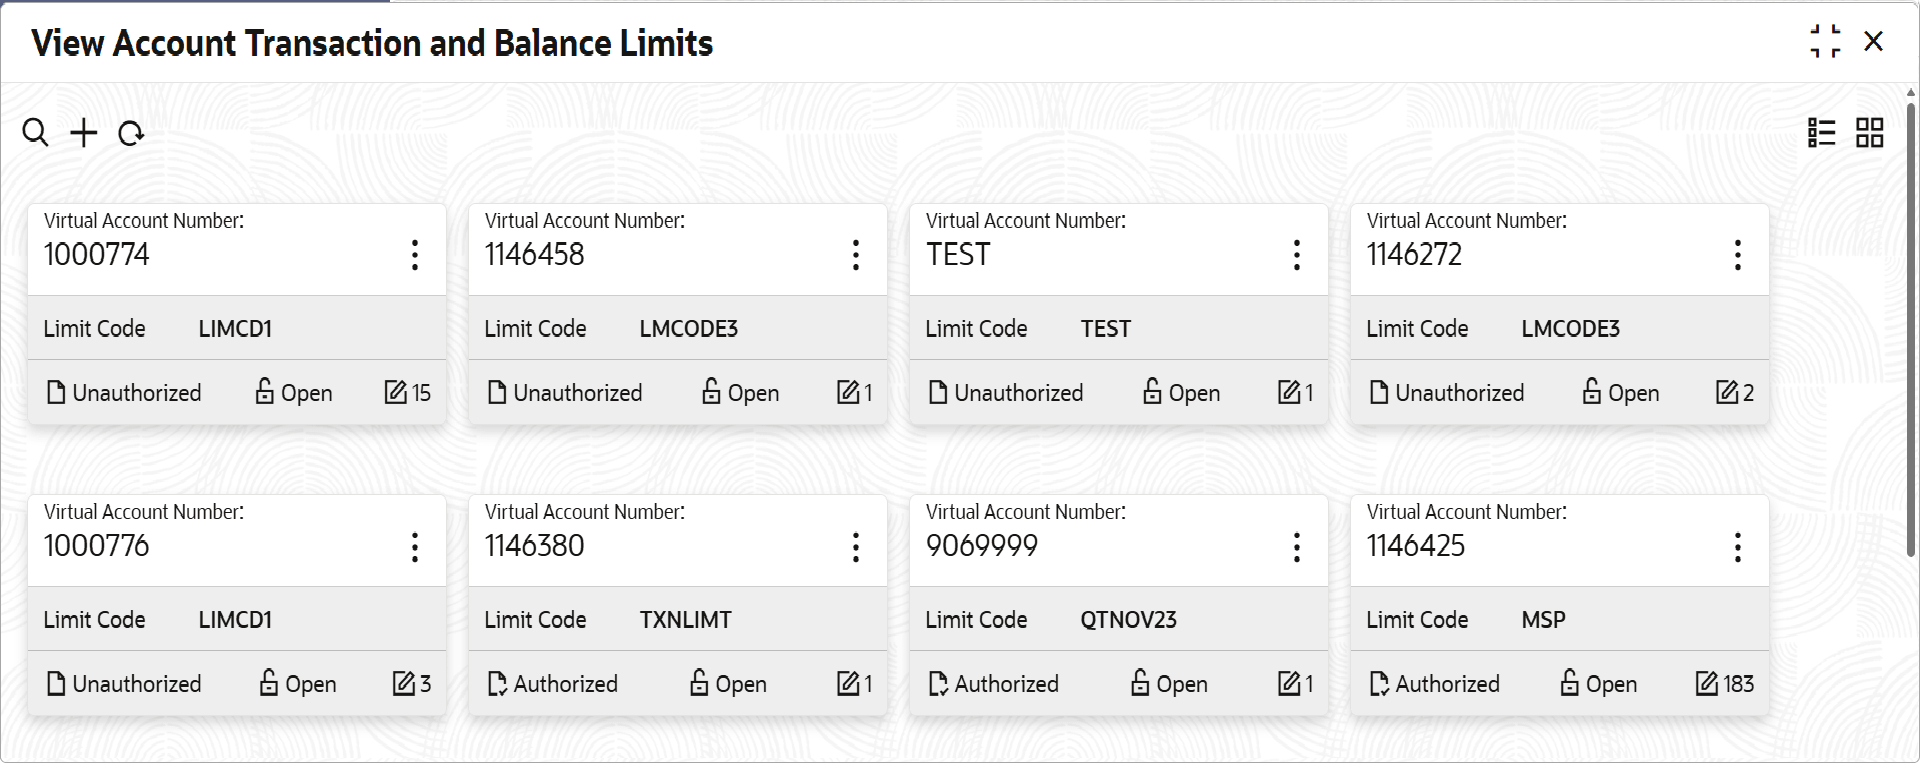Select the limit code TXNLIMT text
Viewport: 1920px width, 763px height.
[x=686, y=620]
